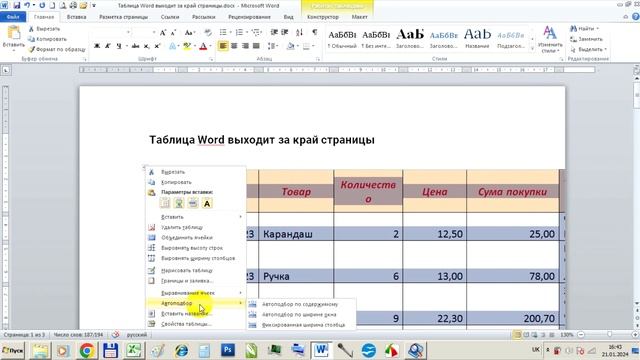640x360 pixels.
Task: Switch to the Макет table tab
Action: click(360, 17)
